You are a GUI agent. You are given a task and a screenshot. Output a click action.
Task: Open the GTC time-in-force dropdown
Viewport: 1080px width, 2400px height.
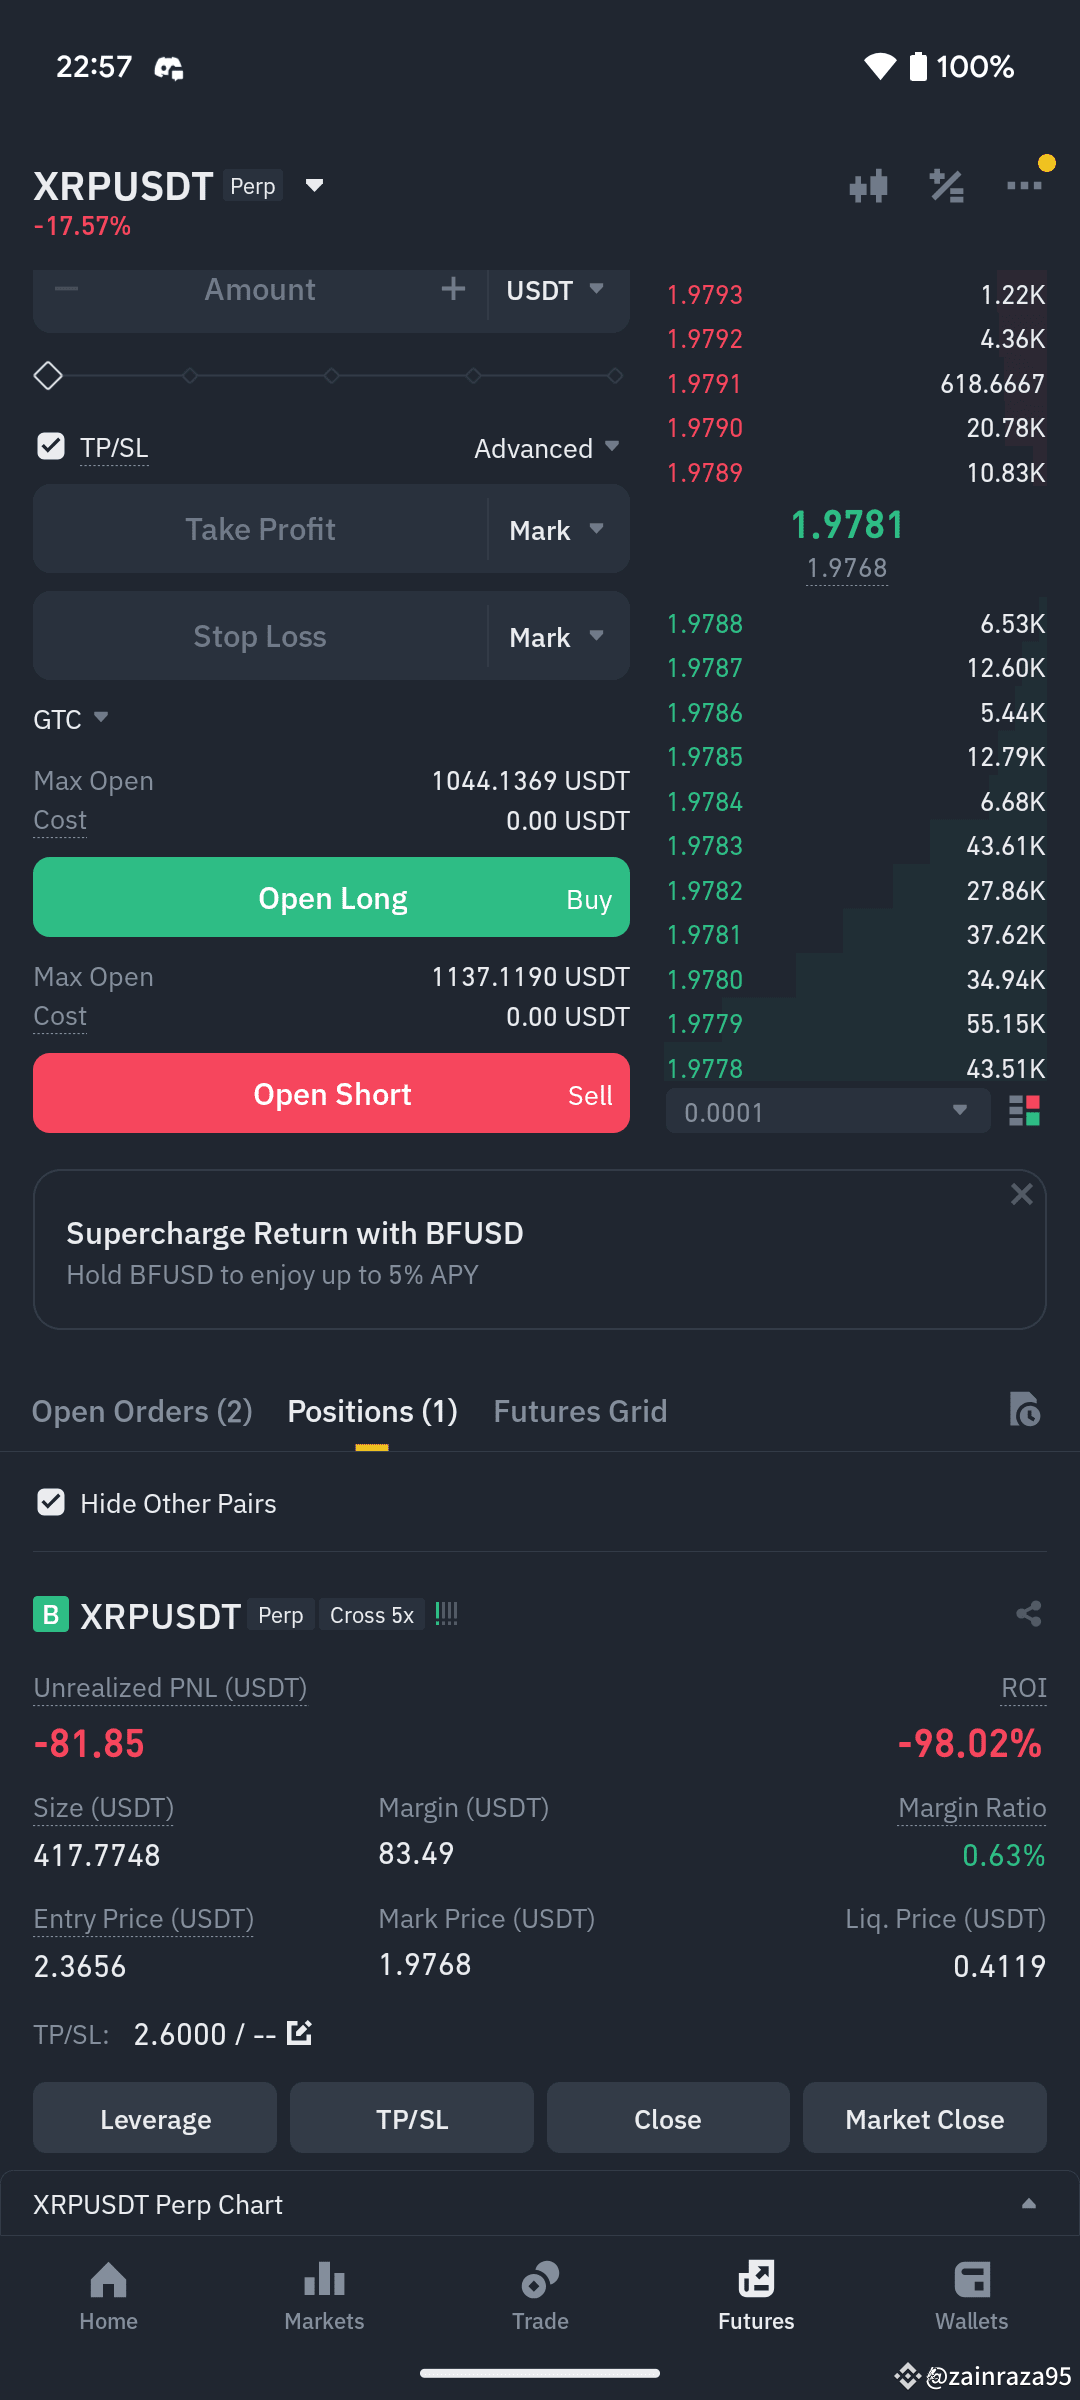[71, 719]
